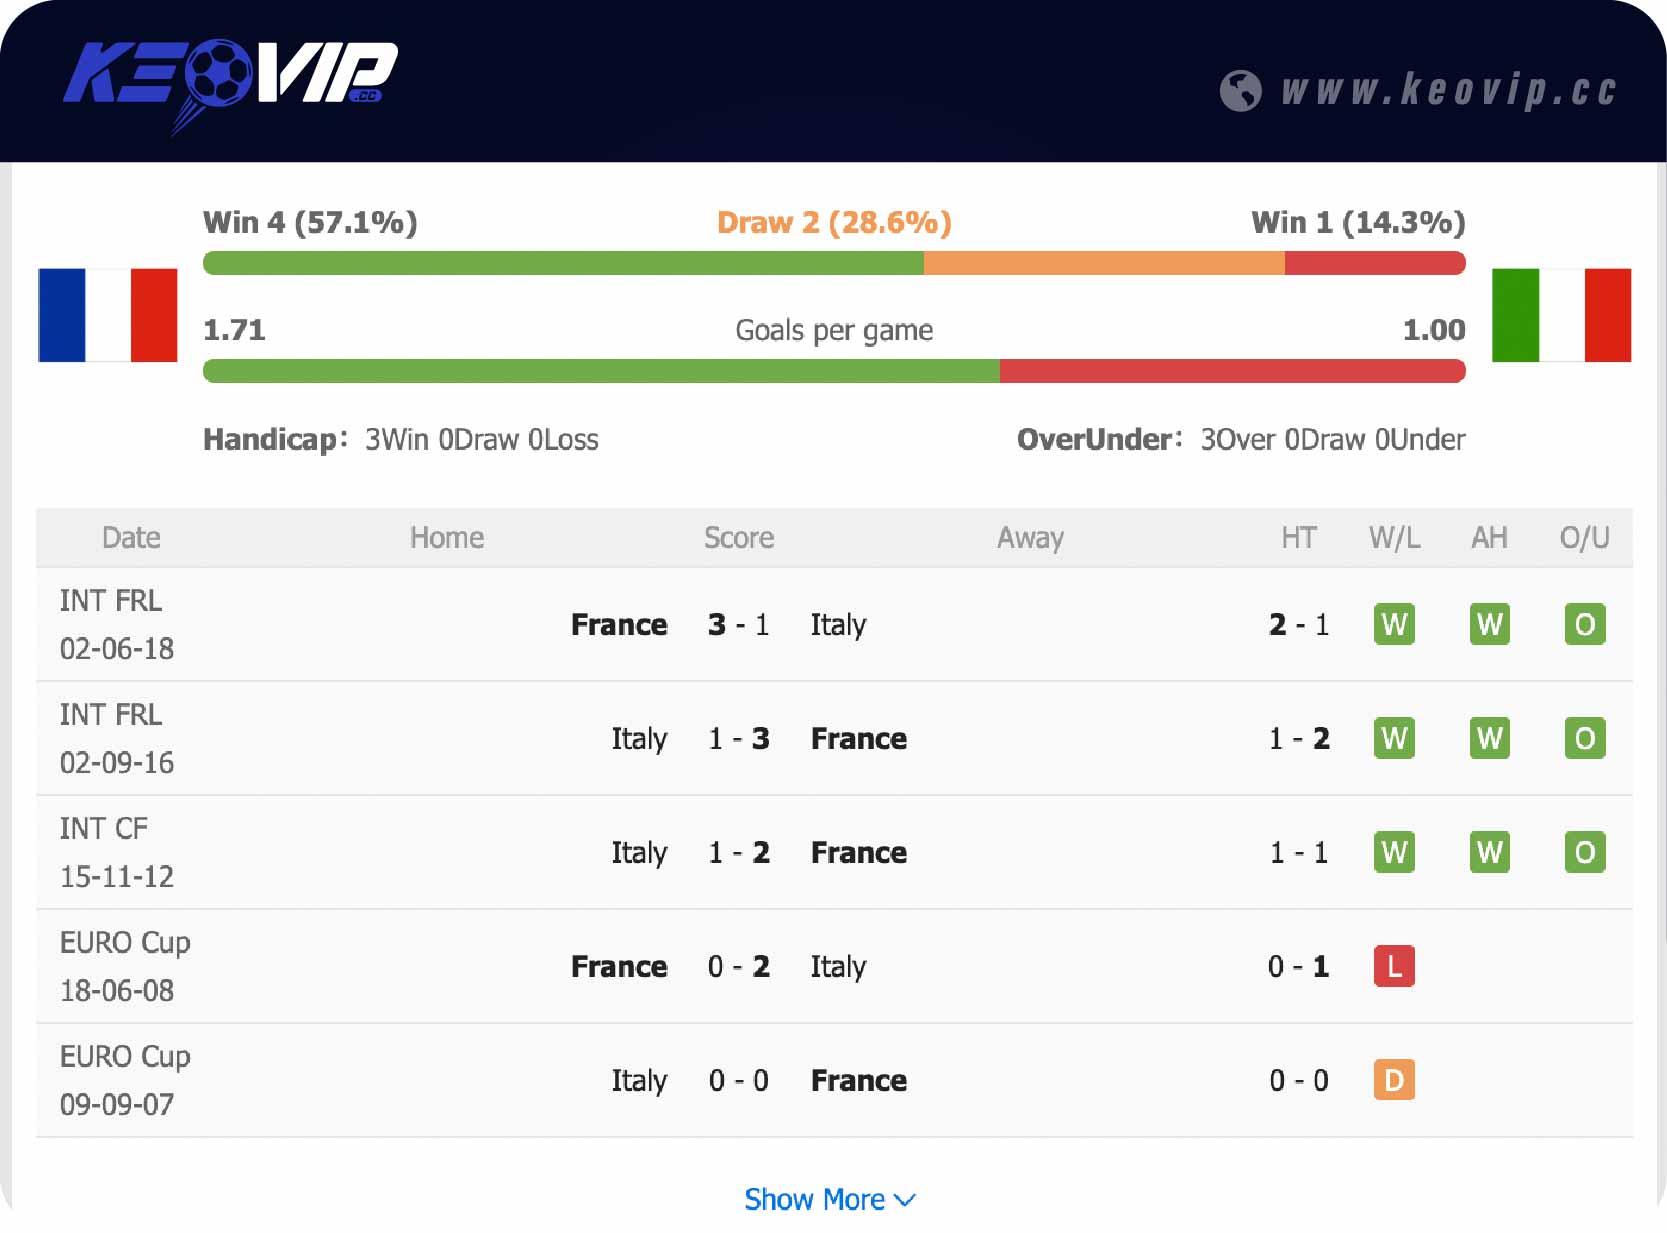
Task: Click the green segment of win-draw bar
Action: tap(563, 263)
